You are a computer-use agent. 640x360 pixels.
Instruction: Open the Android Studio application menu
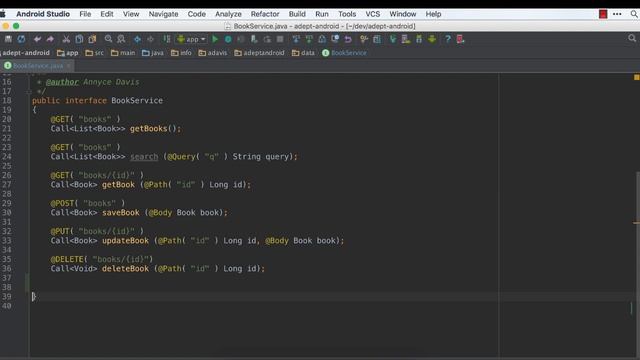43,14
